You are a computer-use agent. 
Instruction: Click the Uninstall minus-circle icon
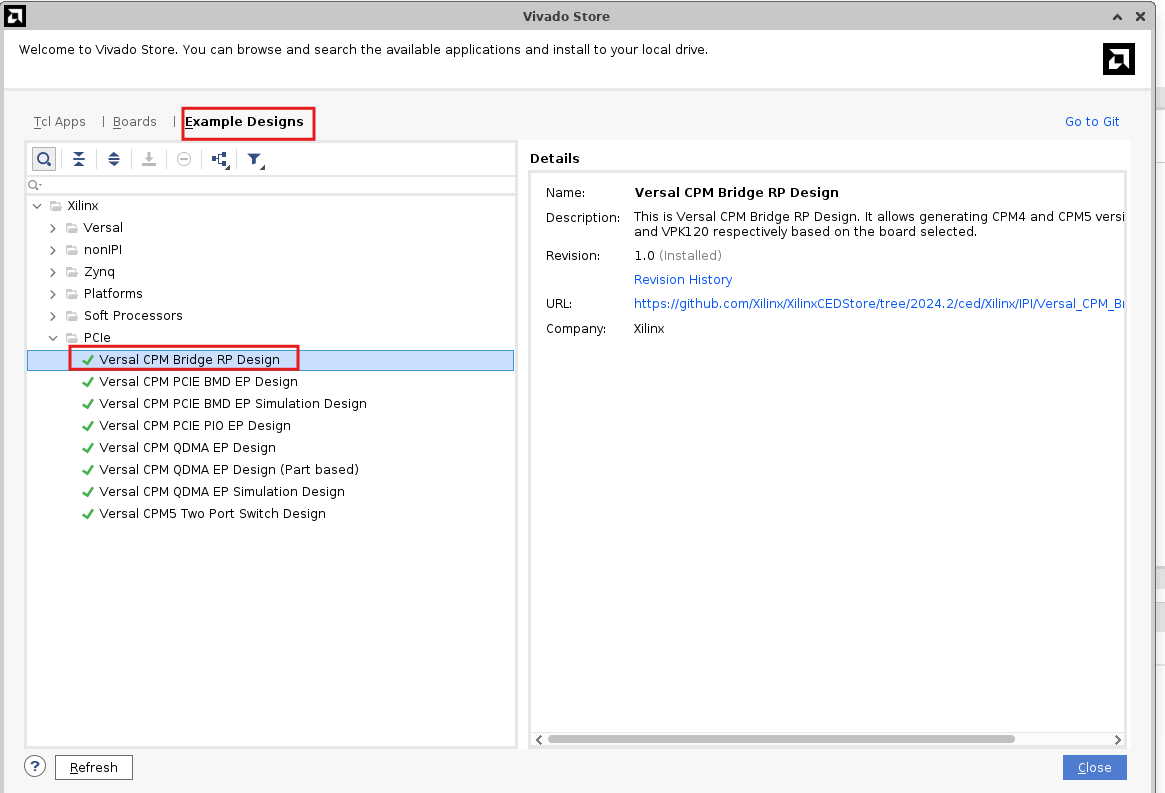pos(184,159)
